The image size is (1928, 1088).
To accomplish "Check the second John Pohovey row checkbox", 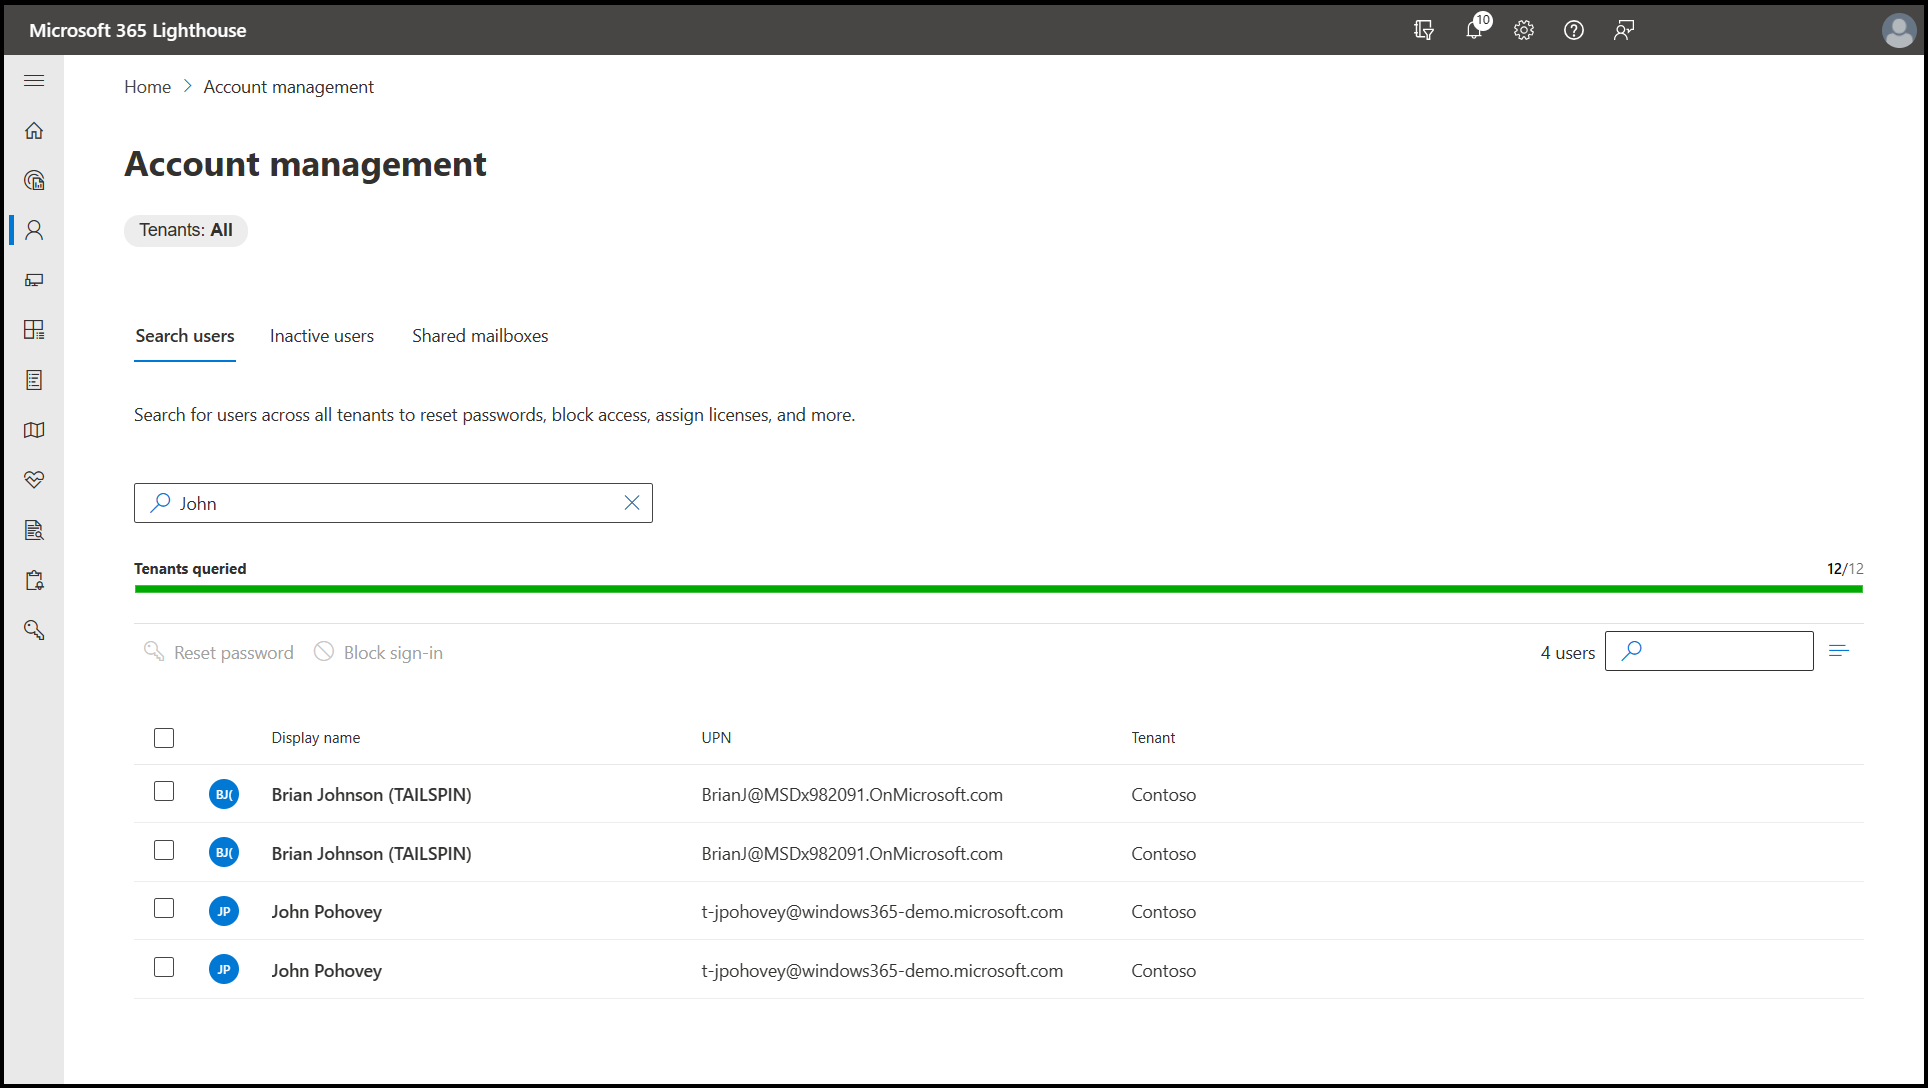I will 164,967.
